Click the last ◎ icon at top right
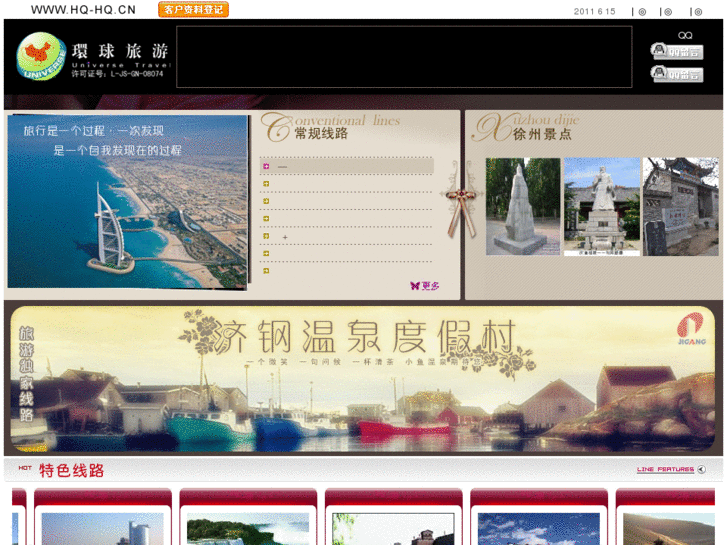The height and width of the screenshot is (545, 727). click(x=698, y=12)
